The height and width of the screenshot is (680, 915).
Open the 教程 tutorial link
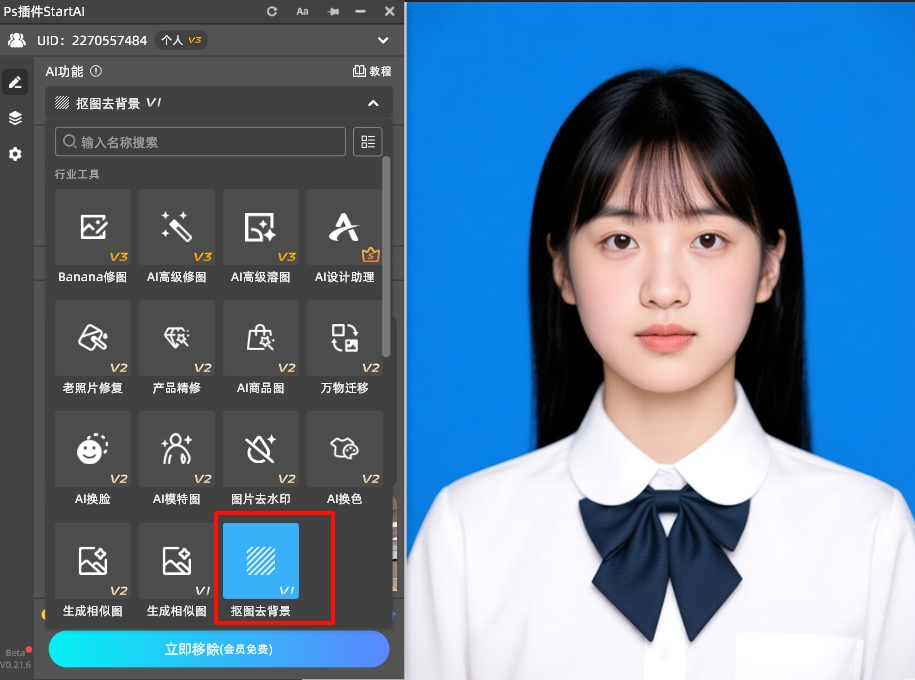click(x=372, y=72)
